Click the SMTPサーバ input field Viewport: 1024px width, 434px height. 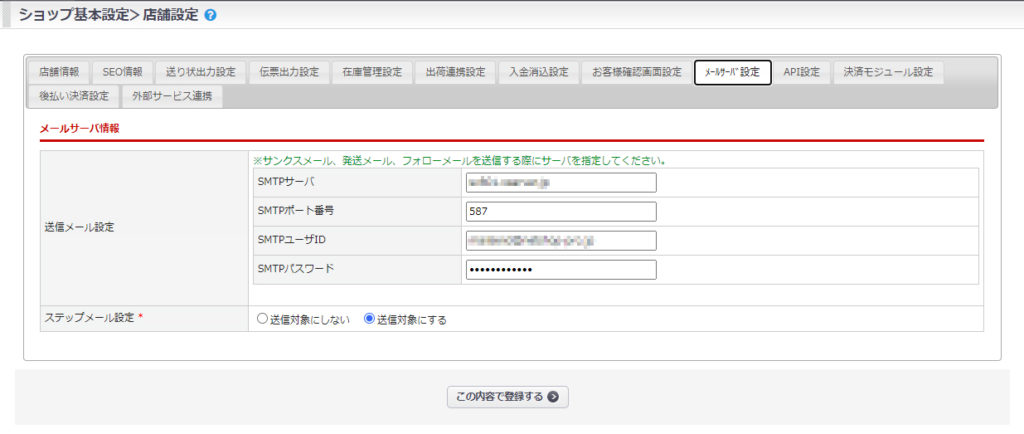click(x=561, y=183)
